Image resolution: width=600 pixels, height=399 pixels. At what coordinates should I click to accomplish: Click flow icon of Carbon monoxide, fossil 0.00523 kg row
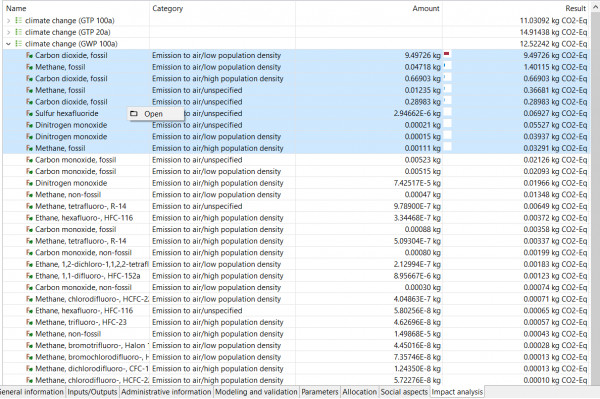pyautogui.click(x=29, y=160)
